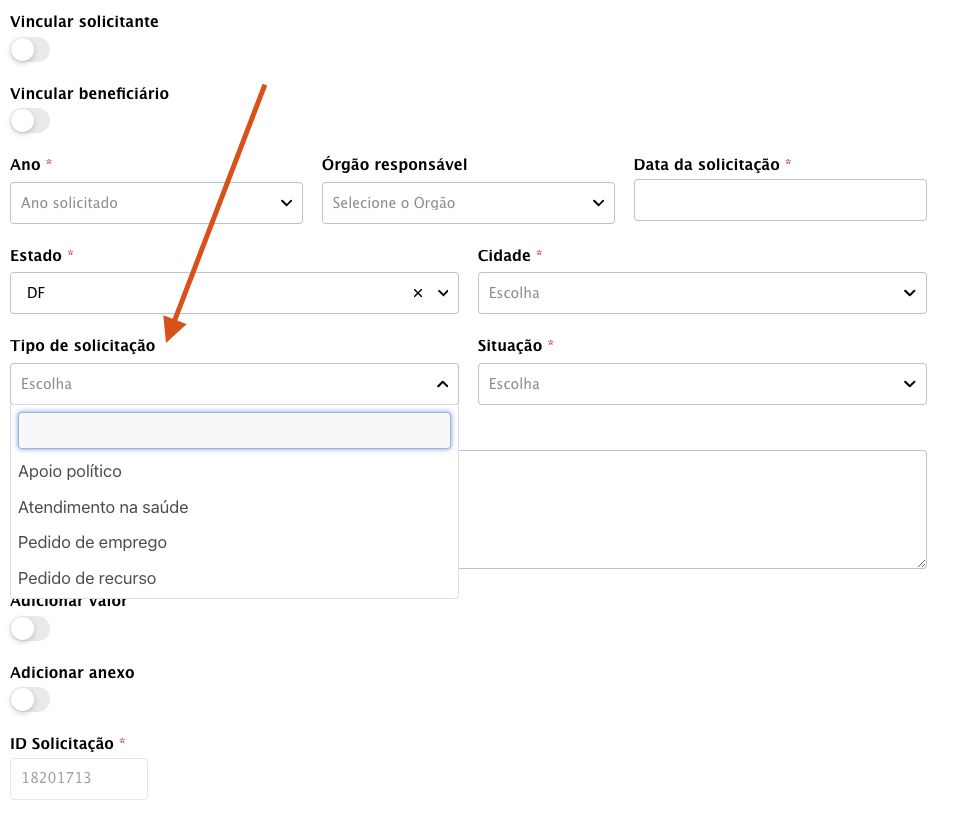Collapse the Tipo de solicitação dropdown arrow

(442, 384)
